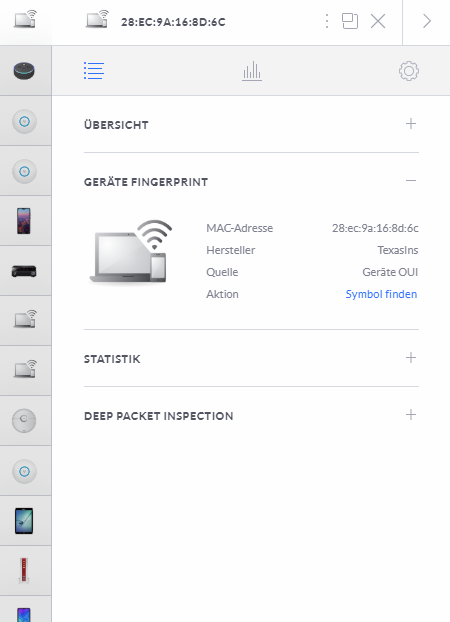Select the first UniFi access point icon
The width and height of the screenshot is (450, 622).
click(24, 121)
